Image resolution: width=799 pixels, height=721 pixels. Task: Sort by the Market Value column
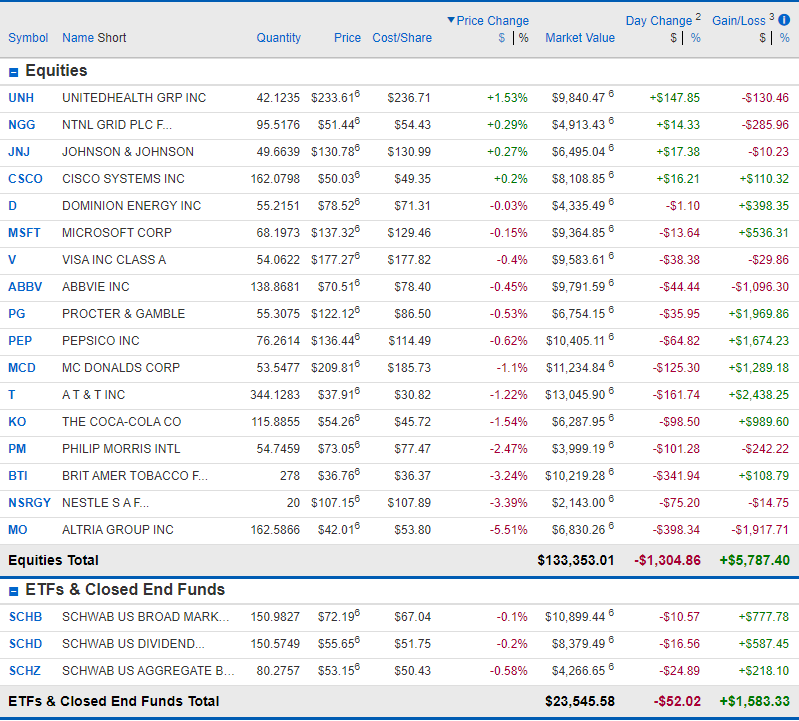[x=580, y=38]
